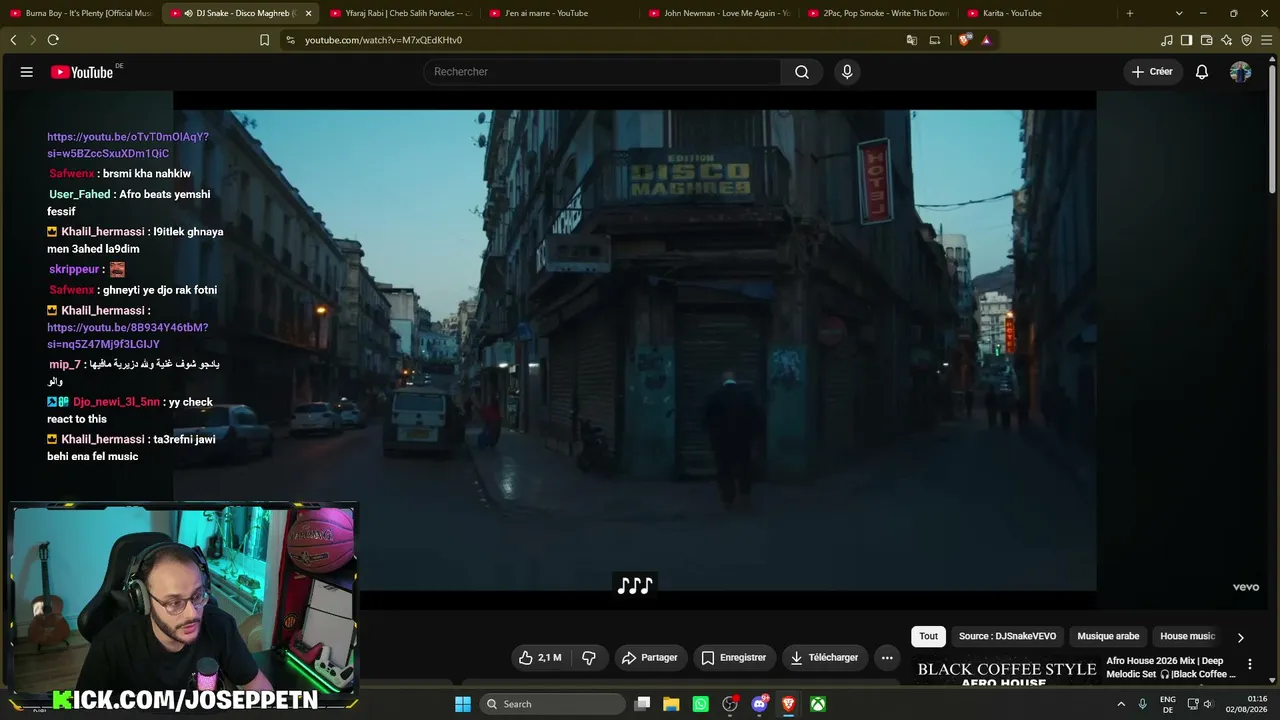The image size is (1280, 720).
Task: Open options for Afro House 2026 Mix
Action: pyautogui.click(x=1249, y=664)
